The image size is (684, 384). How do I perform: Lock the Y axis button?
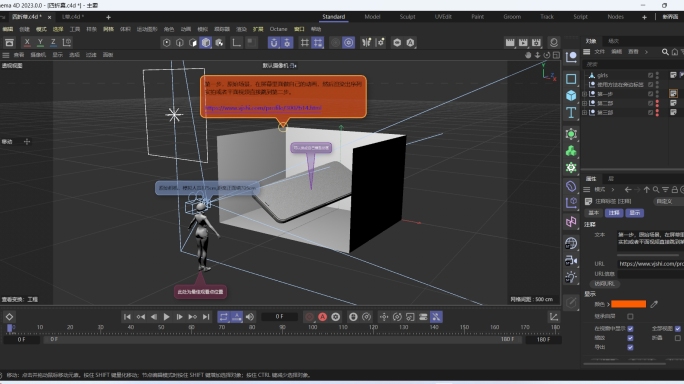tap(40, 42)
